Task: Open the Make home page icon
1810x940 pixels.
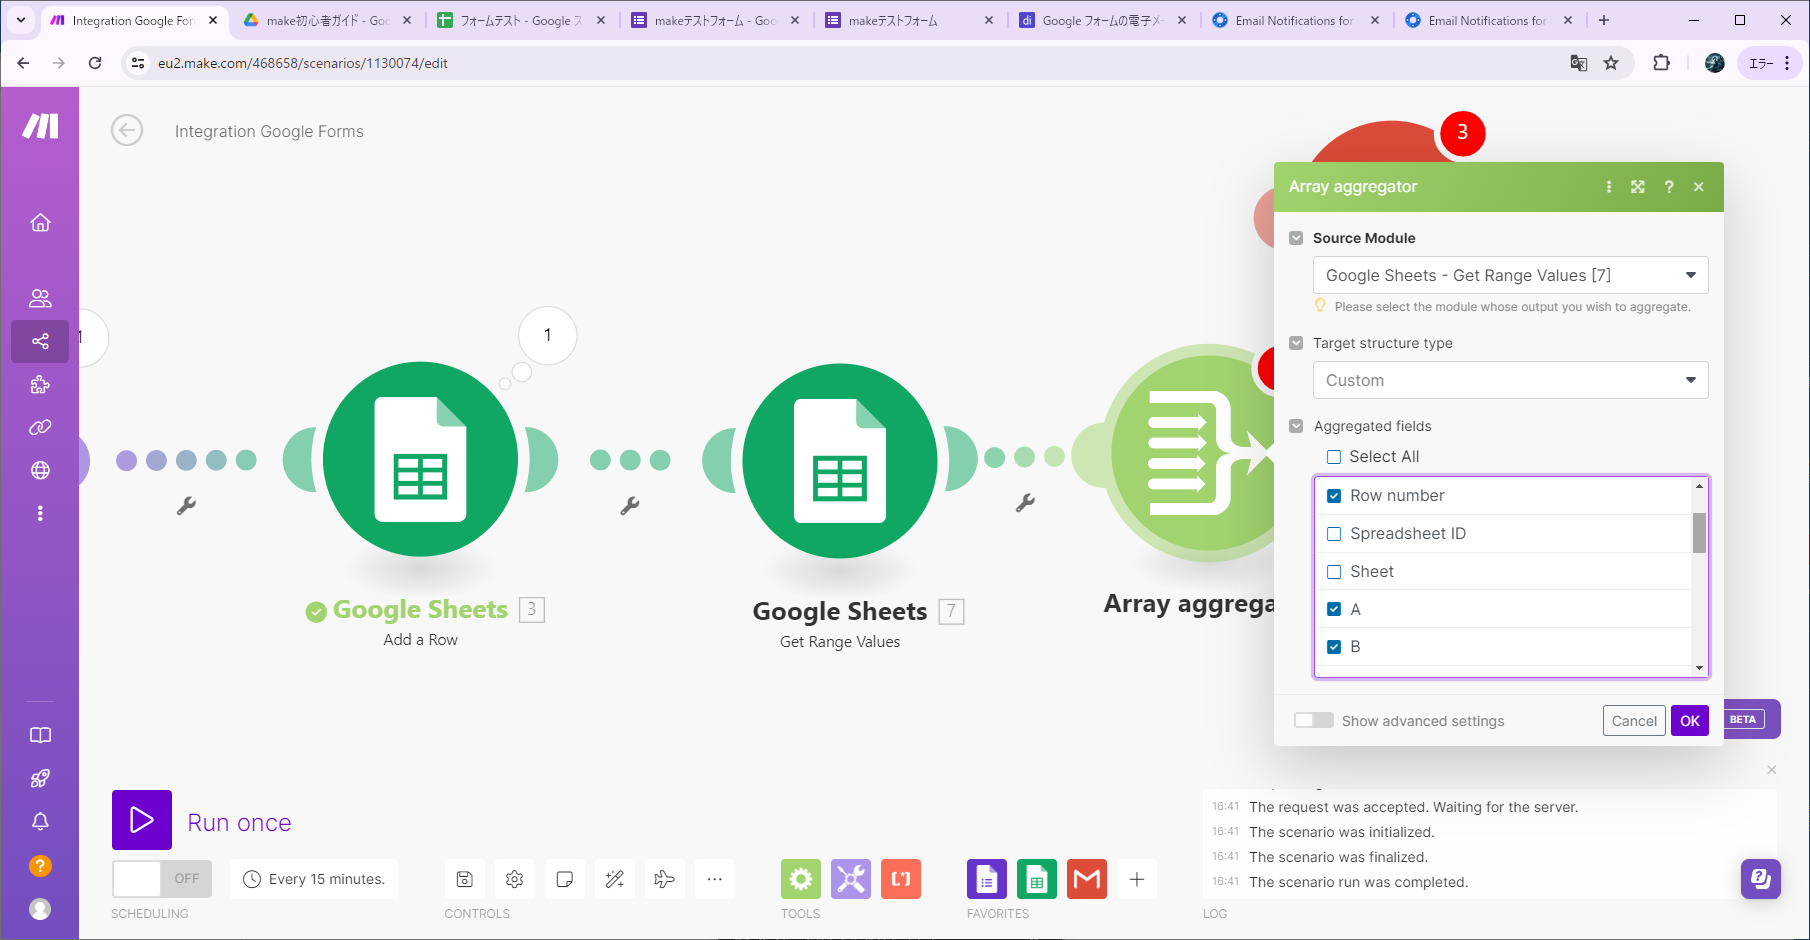Action: point(40,222)
